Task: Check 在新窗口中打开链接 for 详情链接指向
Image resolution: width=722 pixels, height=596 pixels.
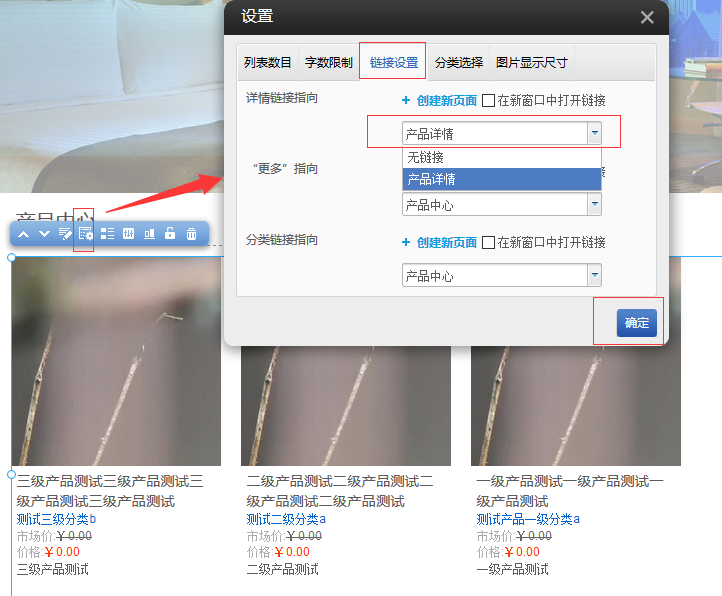Action: 489,101
